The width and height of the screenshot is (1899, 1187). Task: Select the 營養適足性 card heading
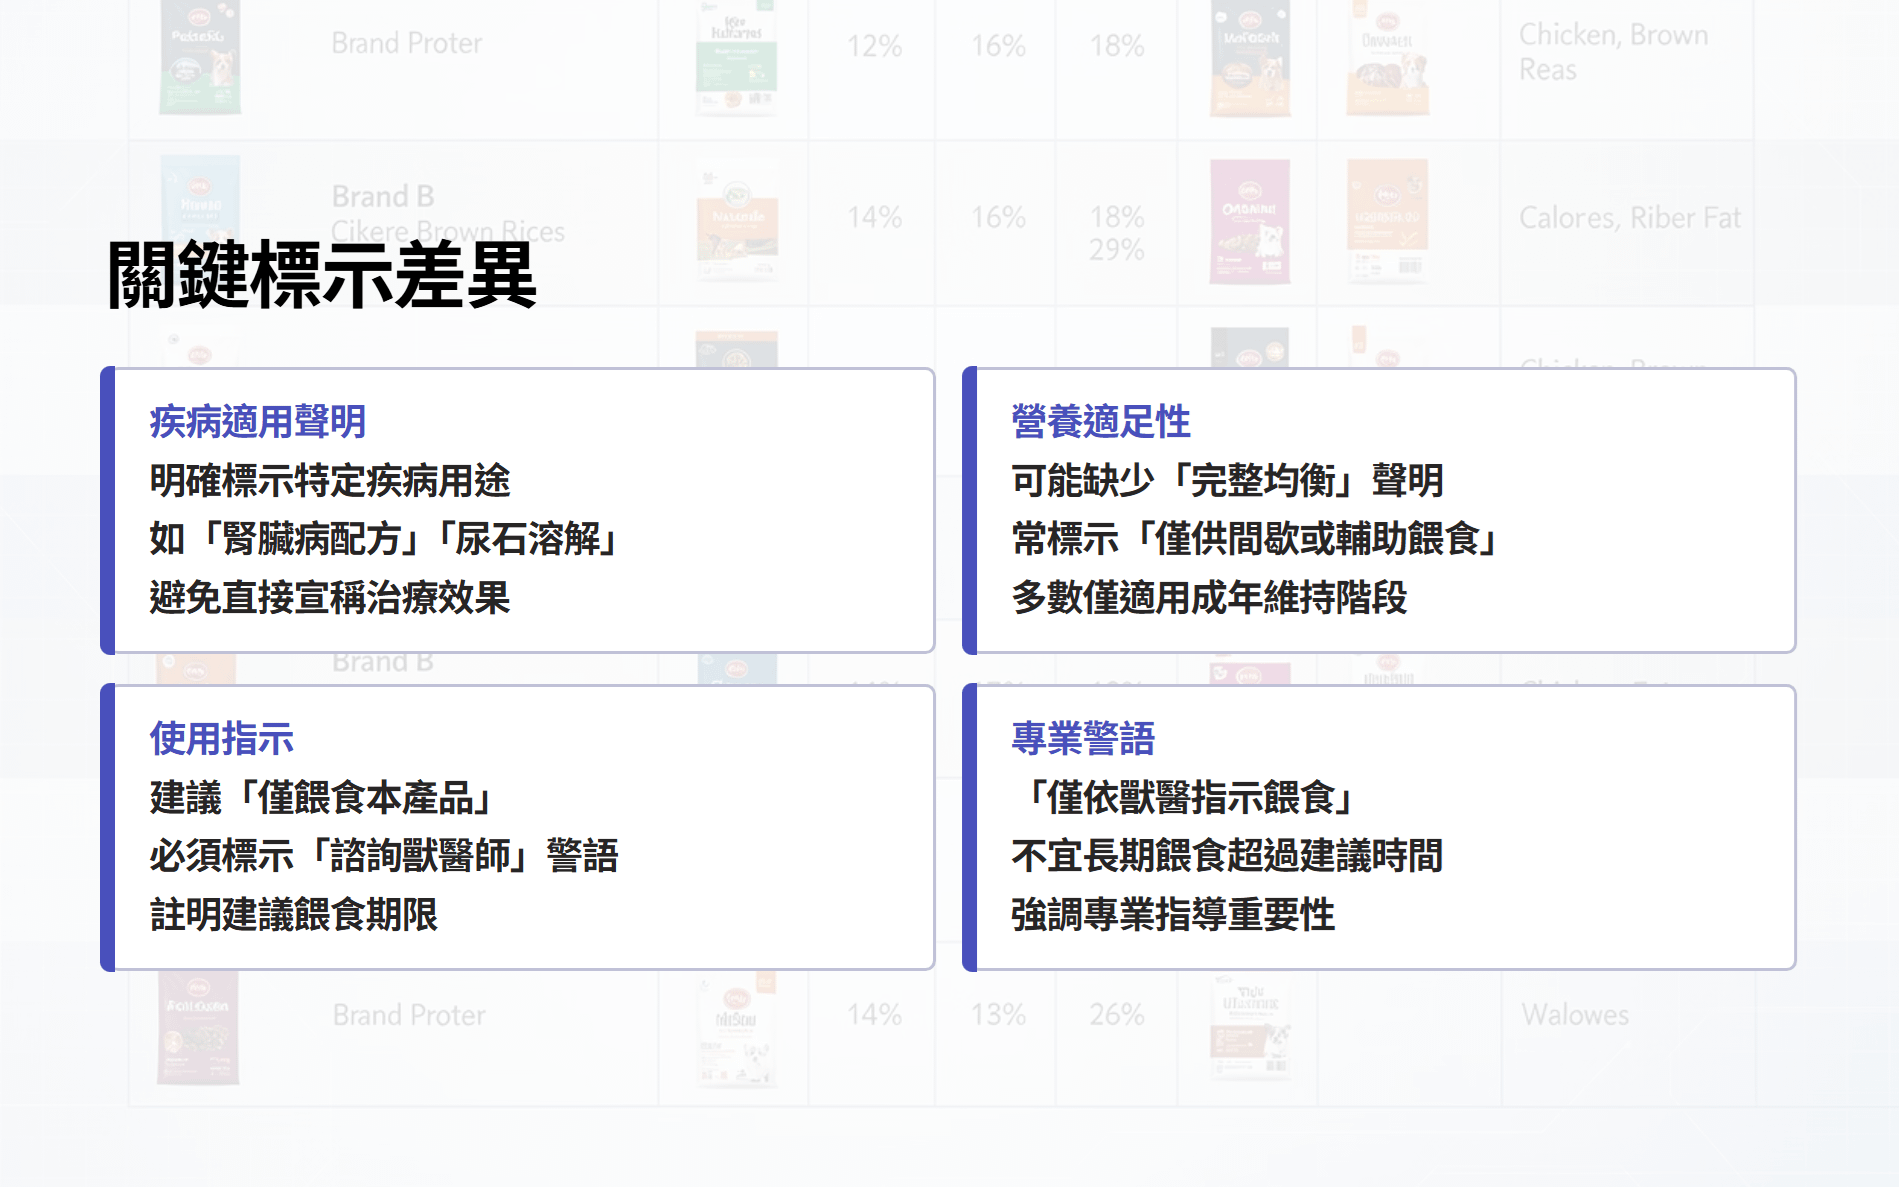click(1100, 422)
